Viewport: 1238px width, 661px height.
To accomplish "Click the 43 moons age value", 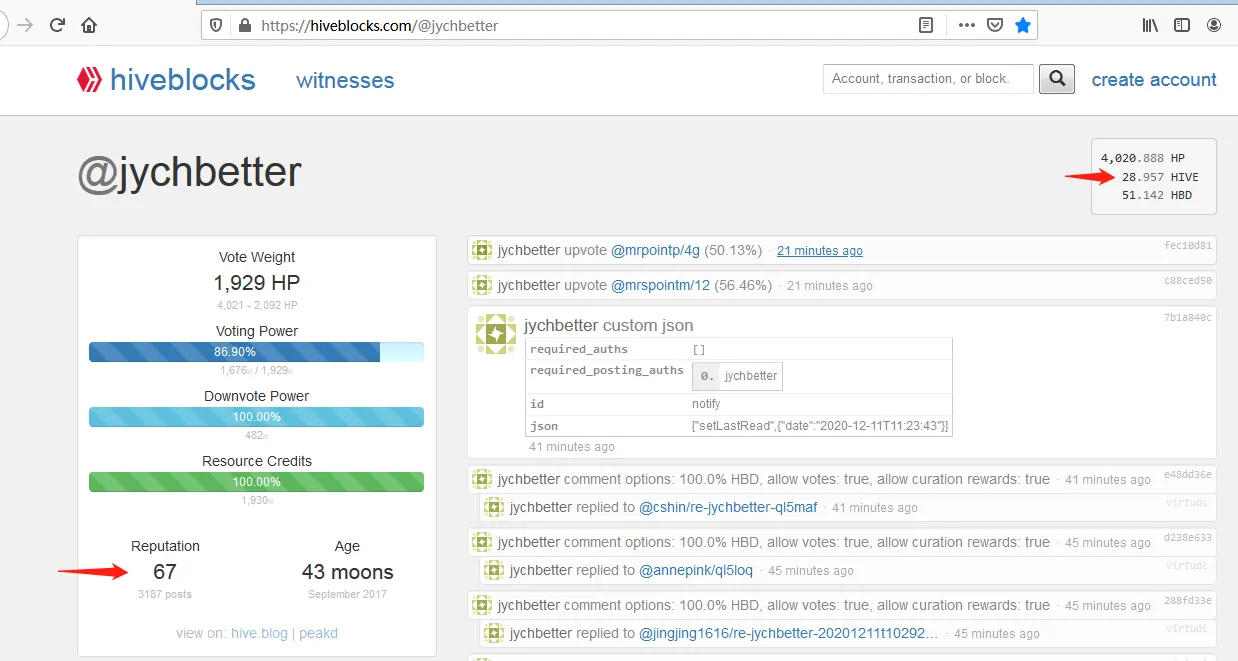I will [347, 572].
